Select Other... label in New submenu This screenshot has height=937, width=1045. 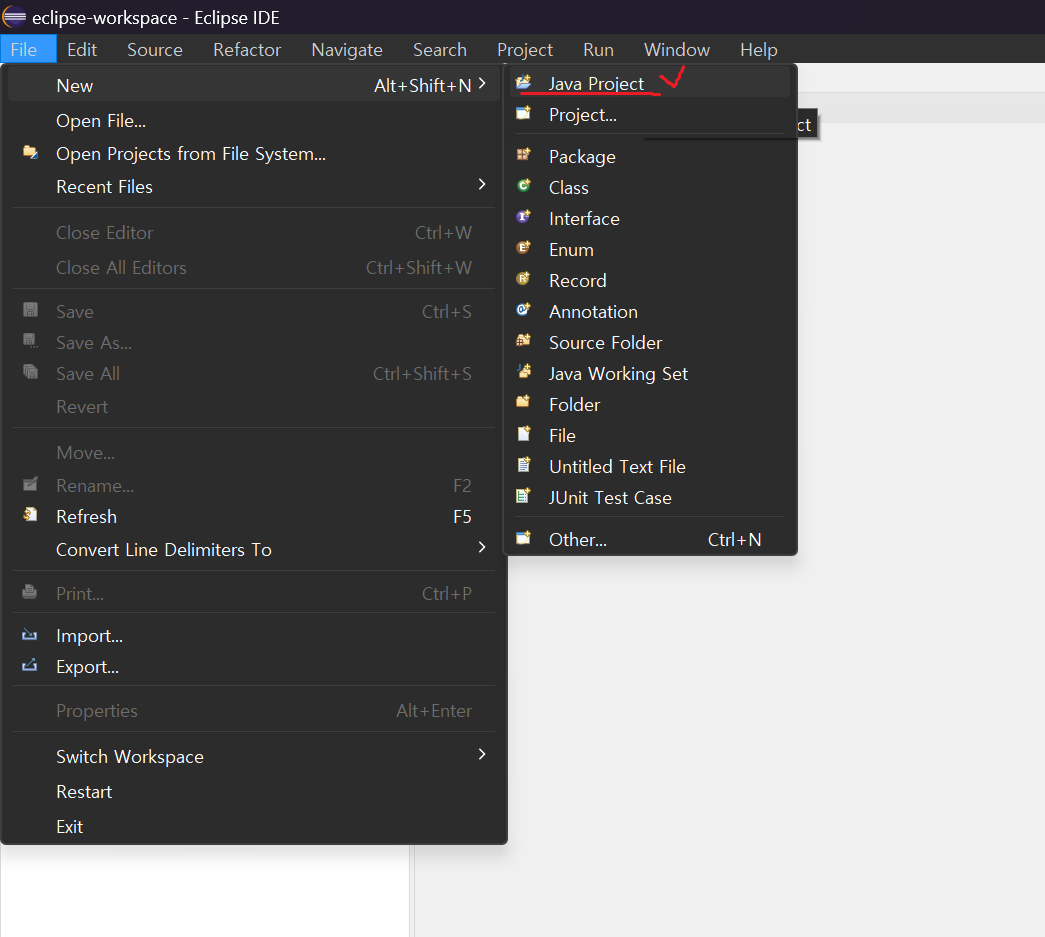pos(578,540)
